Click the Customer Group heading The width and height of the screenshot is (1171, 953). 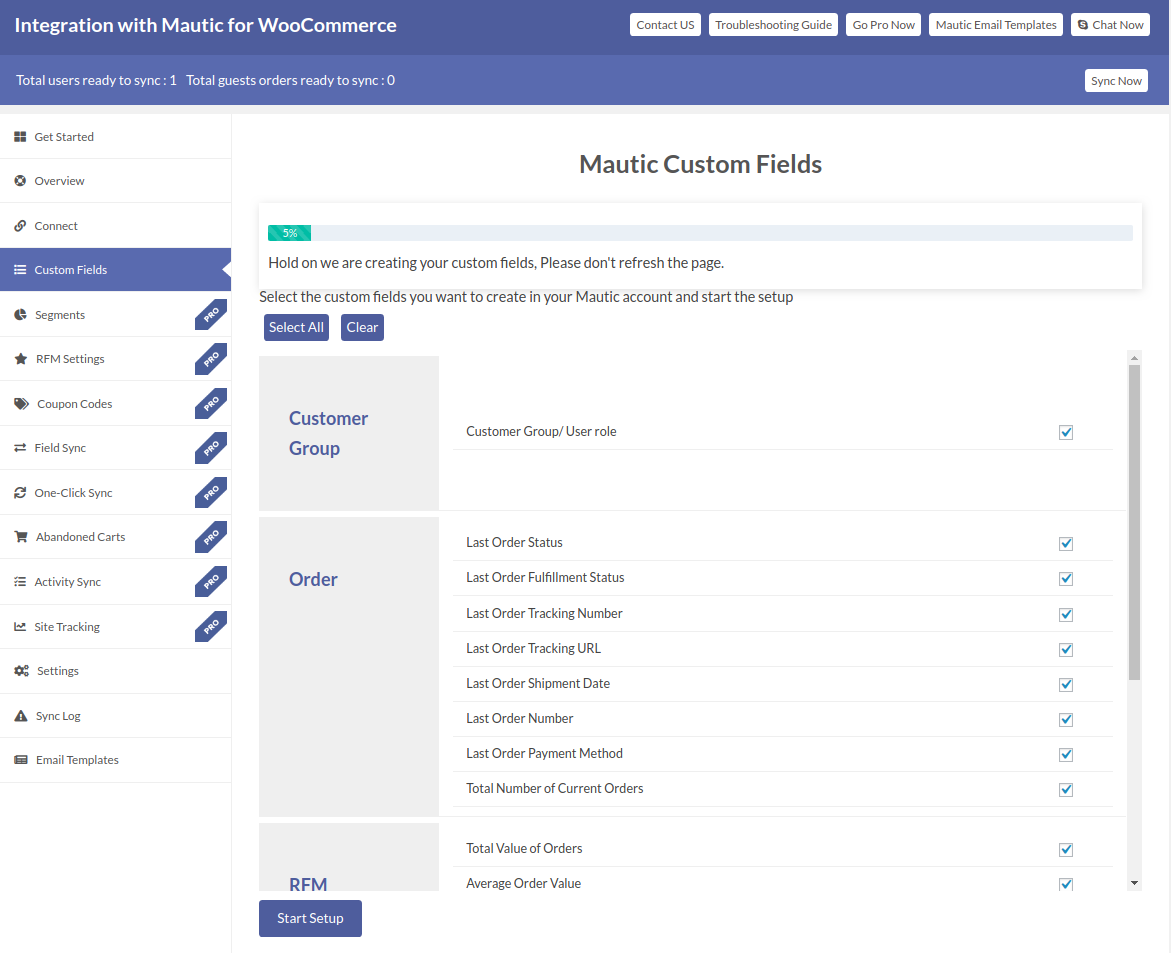coord(329,433)
